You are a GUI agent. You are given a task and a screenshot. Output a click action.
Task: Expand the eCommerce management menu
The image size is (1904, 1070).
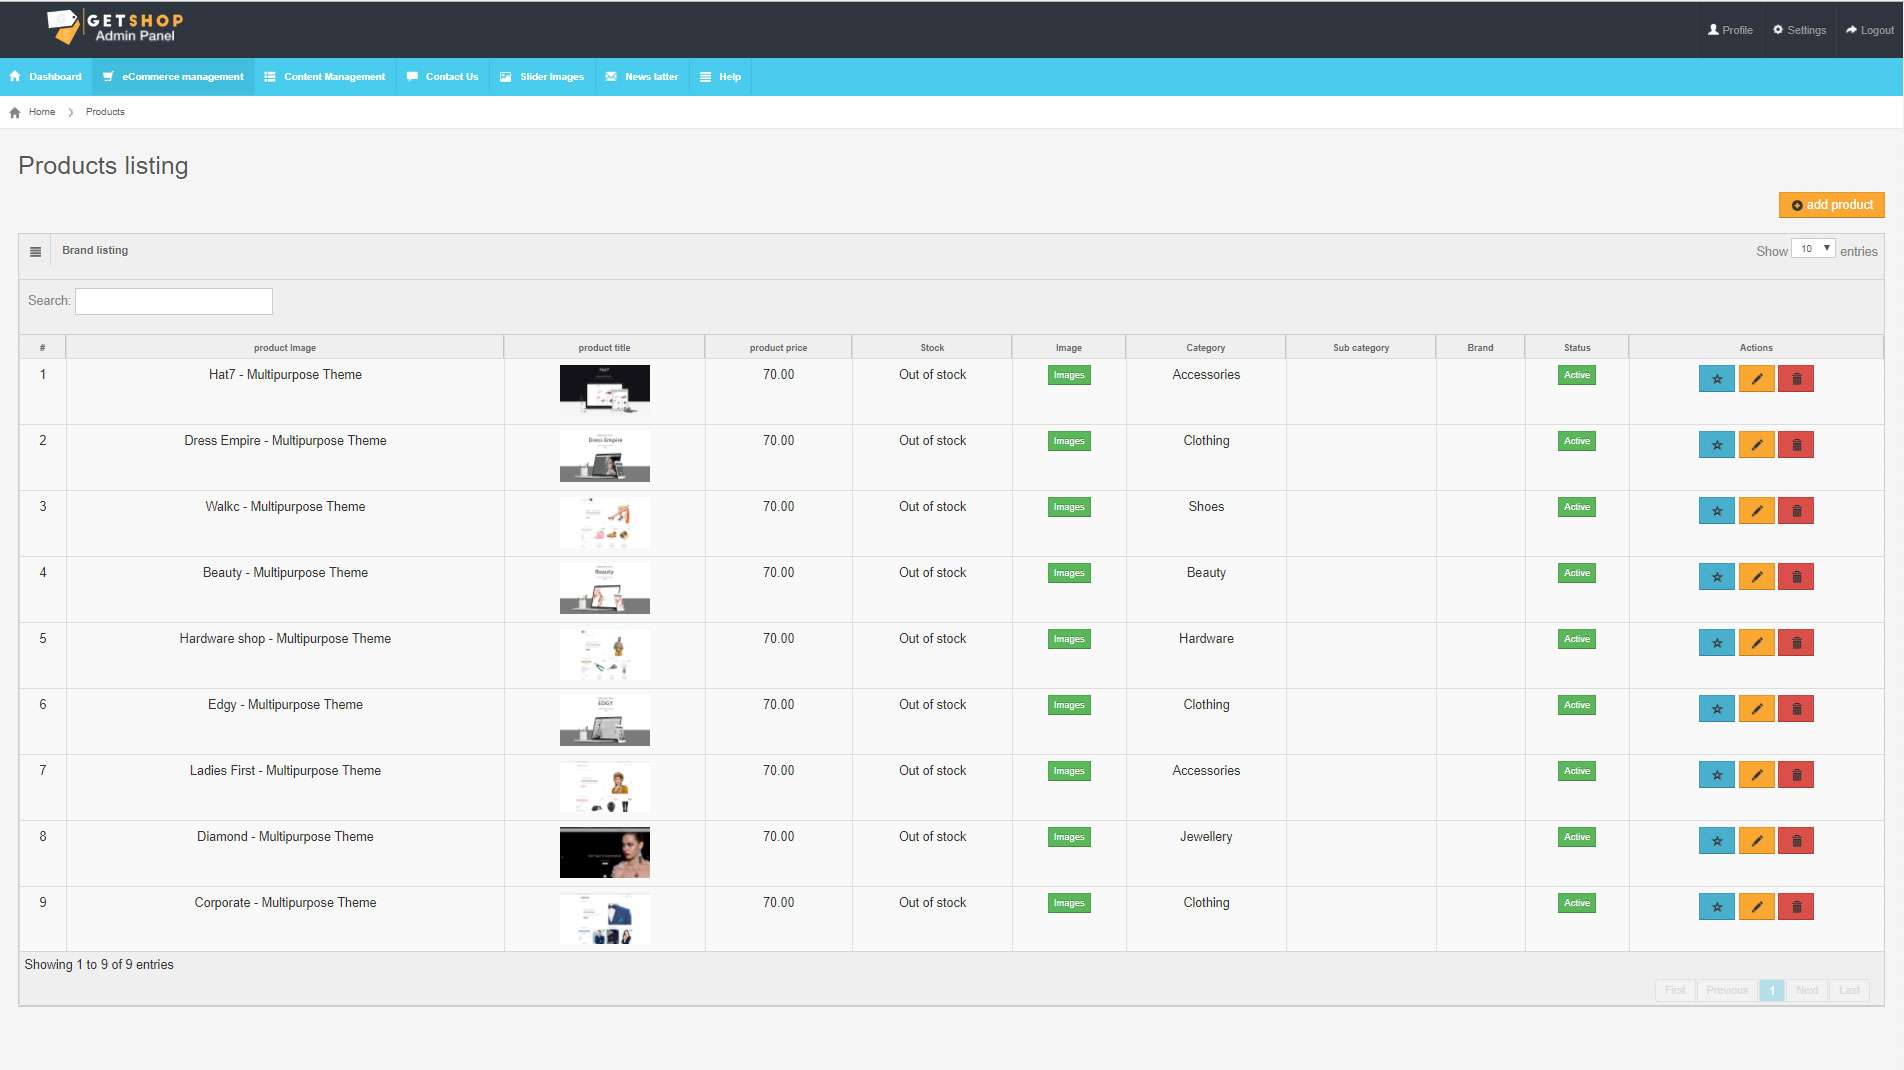click(x=173, y=77)
